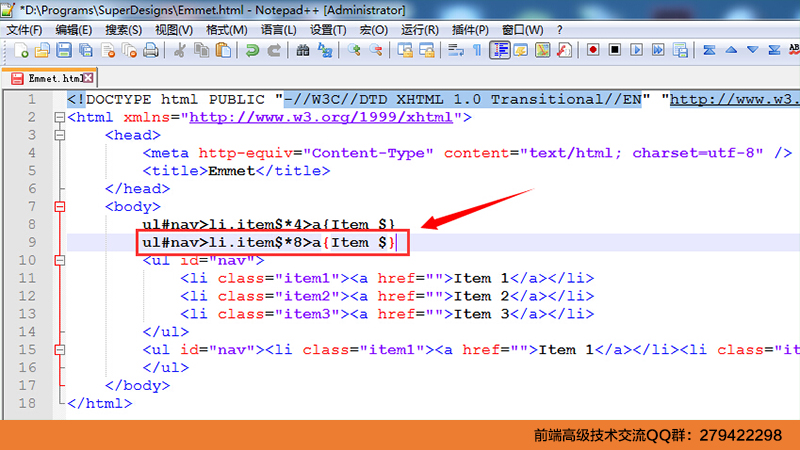Follow the w3.org/1999/xhtml link
800x450 pixels.
(x=321, y=117)
